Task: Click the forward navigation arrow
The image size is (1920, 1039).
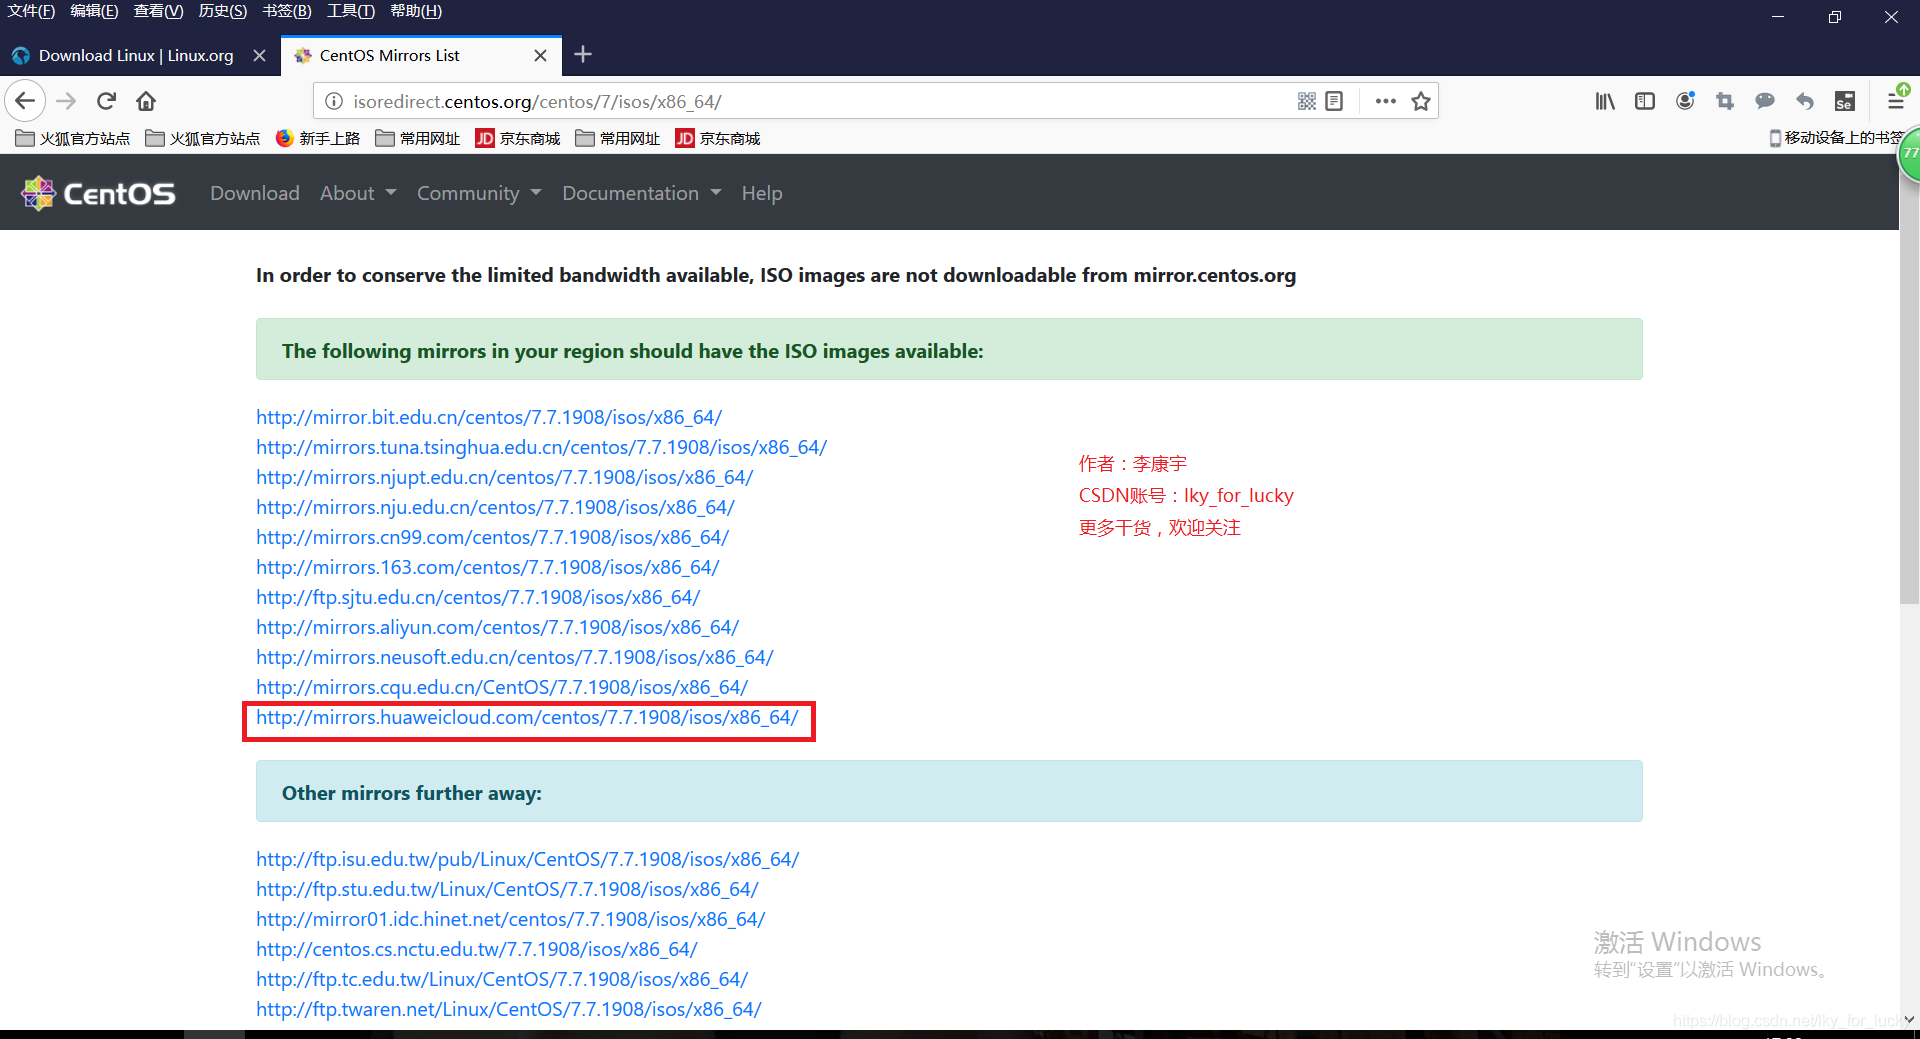Action: [67, 101]
